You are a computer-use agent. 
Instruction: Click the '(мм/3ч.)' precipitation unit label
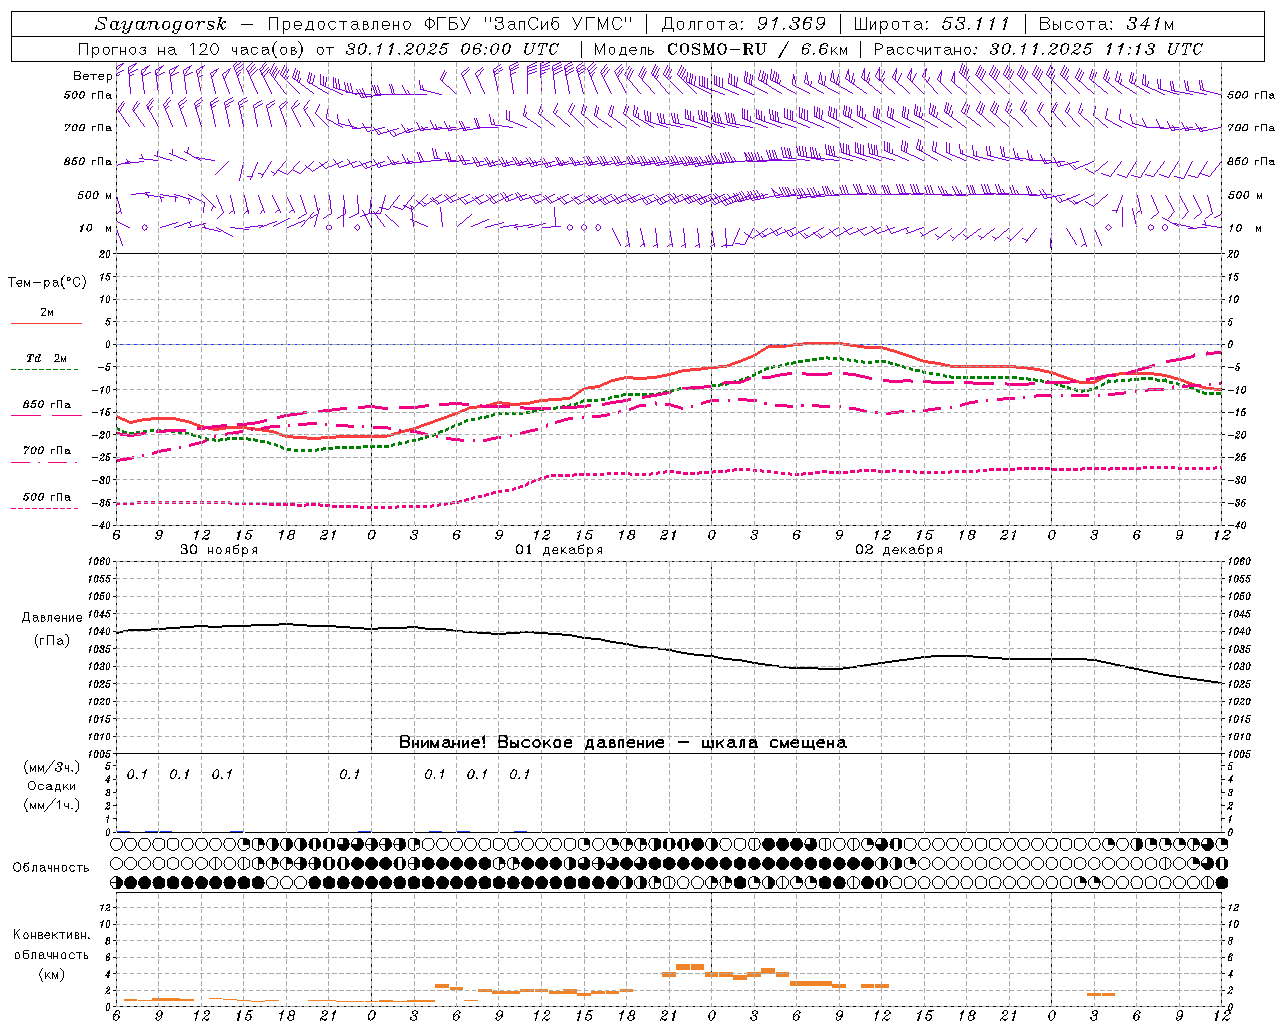click(51, 767)
